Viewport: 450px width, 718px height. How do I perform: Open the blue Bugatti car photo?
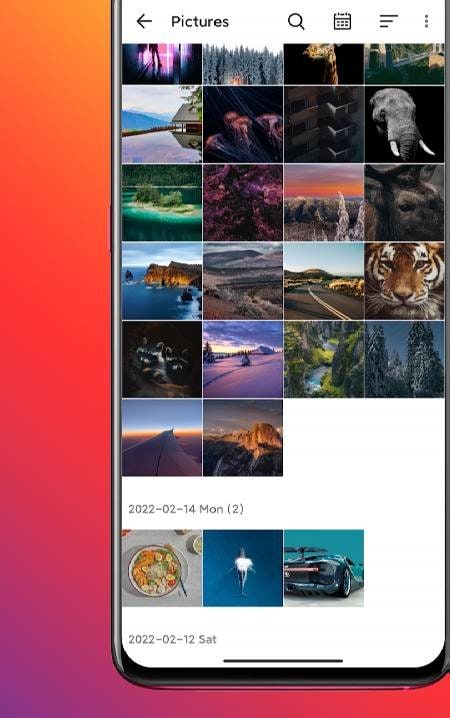click(324, 568)
